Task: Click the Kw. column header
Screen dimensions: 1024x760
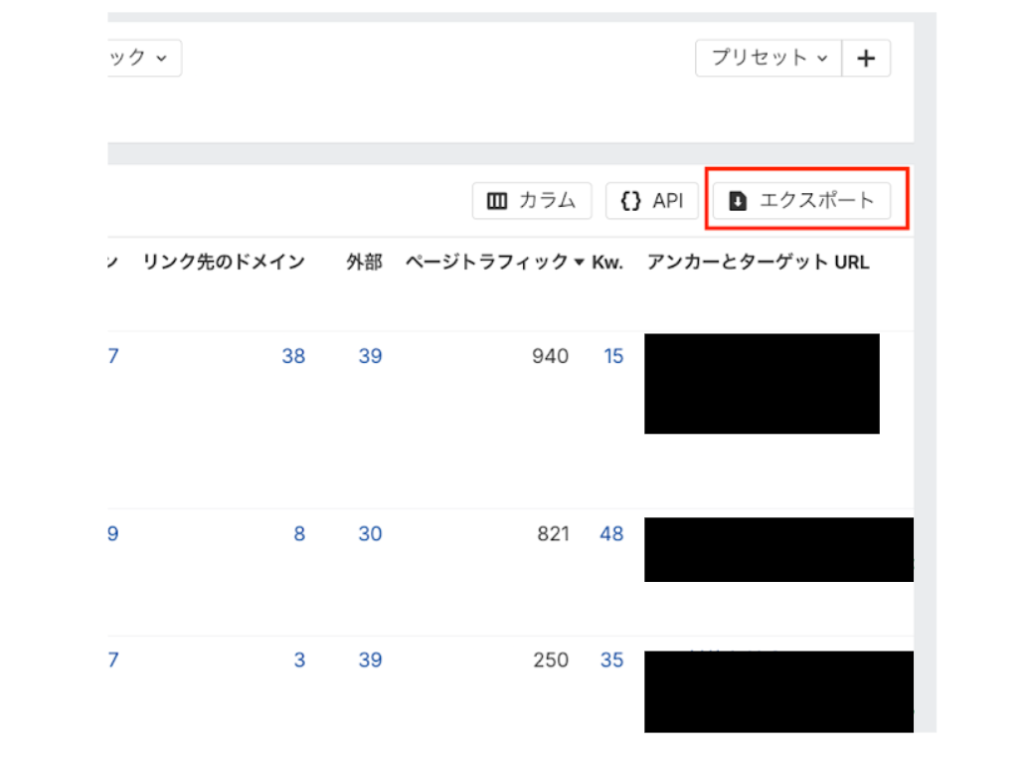Action: click(x=607, y=263)
